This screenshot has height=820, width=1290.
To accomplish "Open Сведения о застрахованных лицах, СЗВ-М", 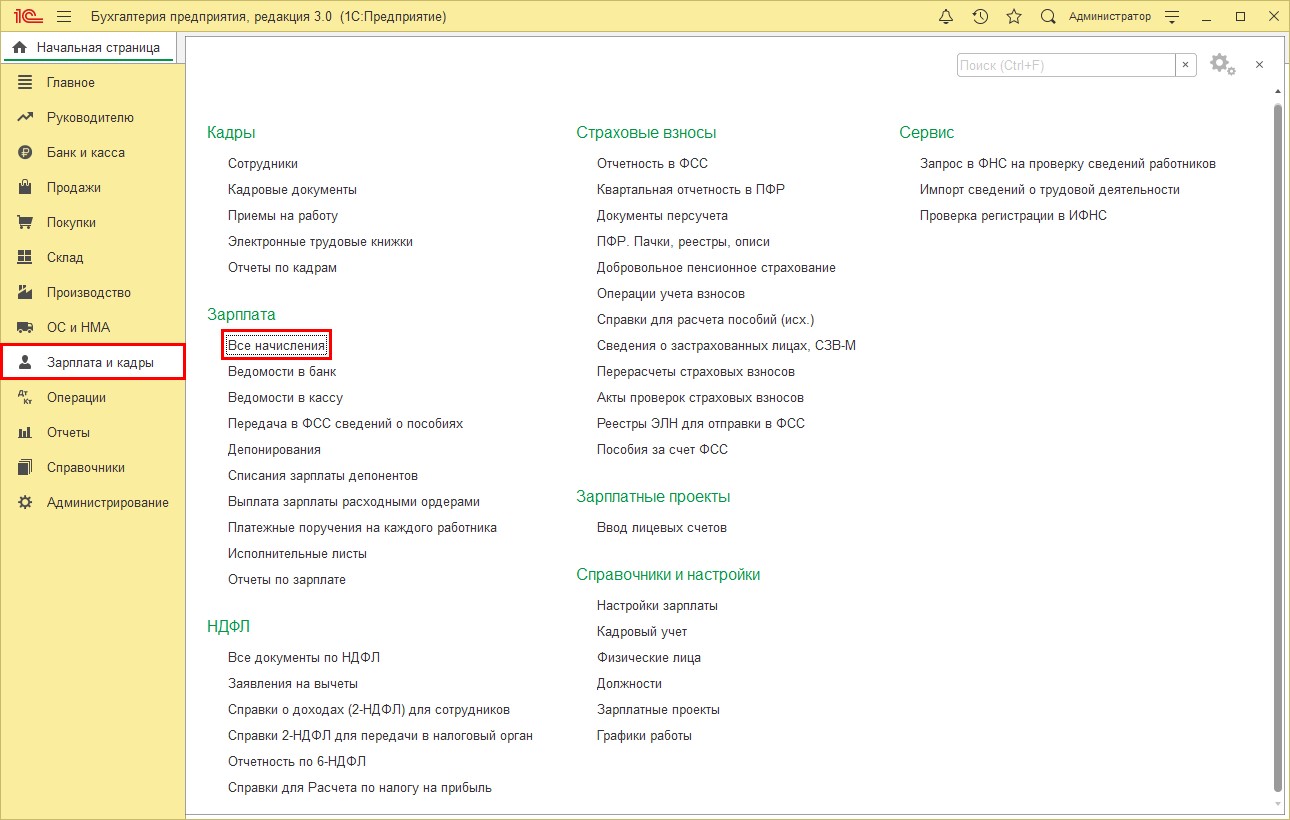I will pyautogui.click(x=726, y=345).
